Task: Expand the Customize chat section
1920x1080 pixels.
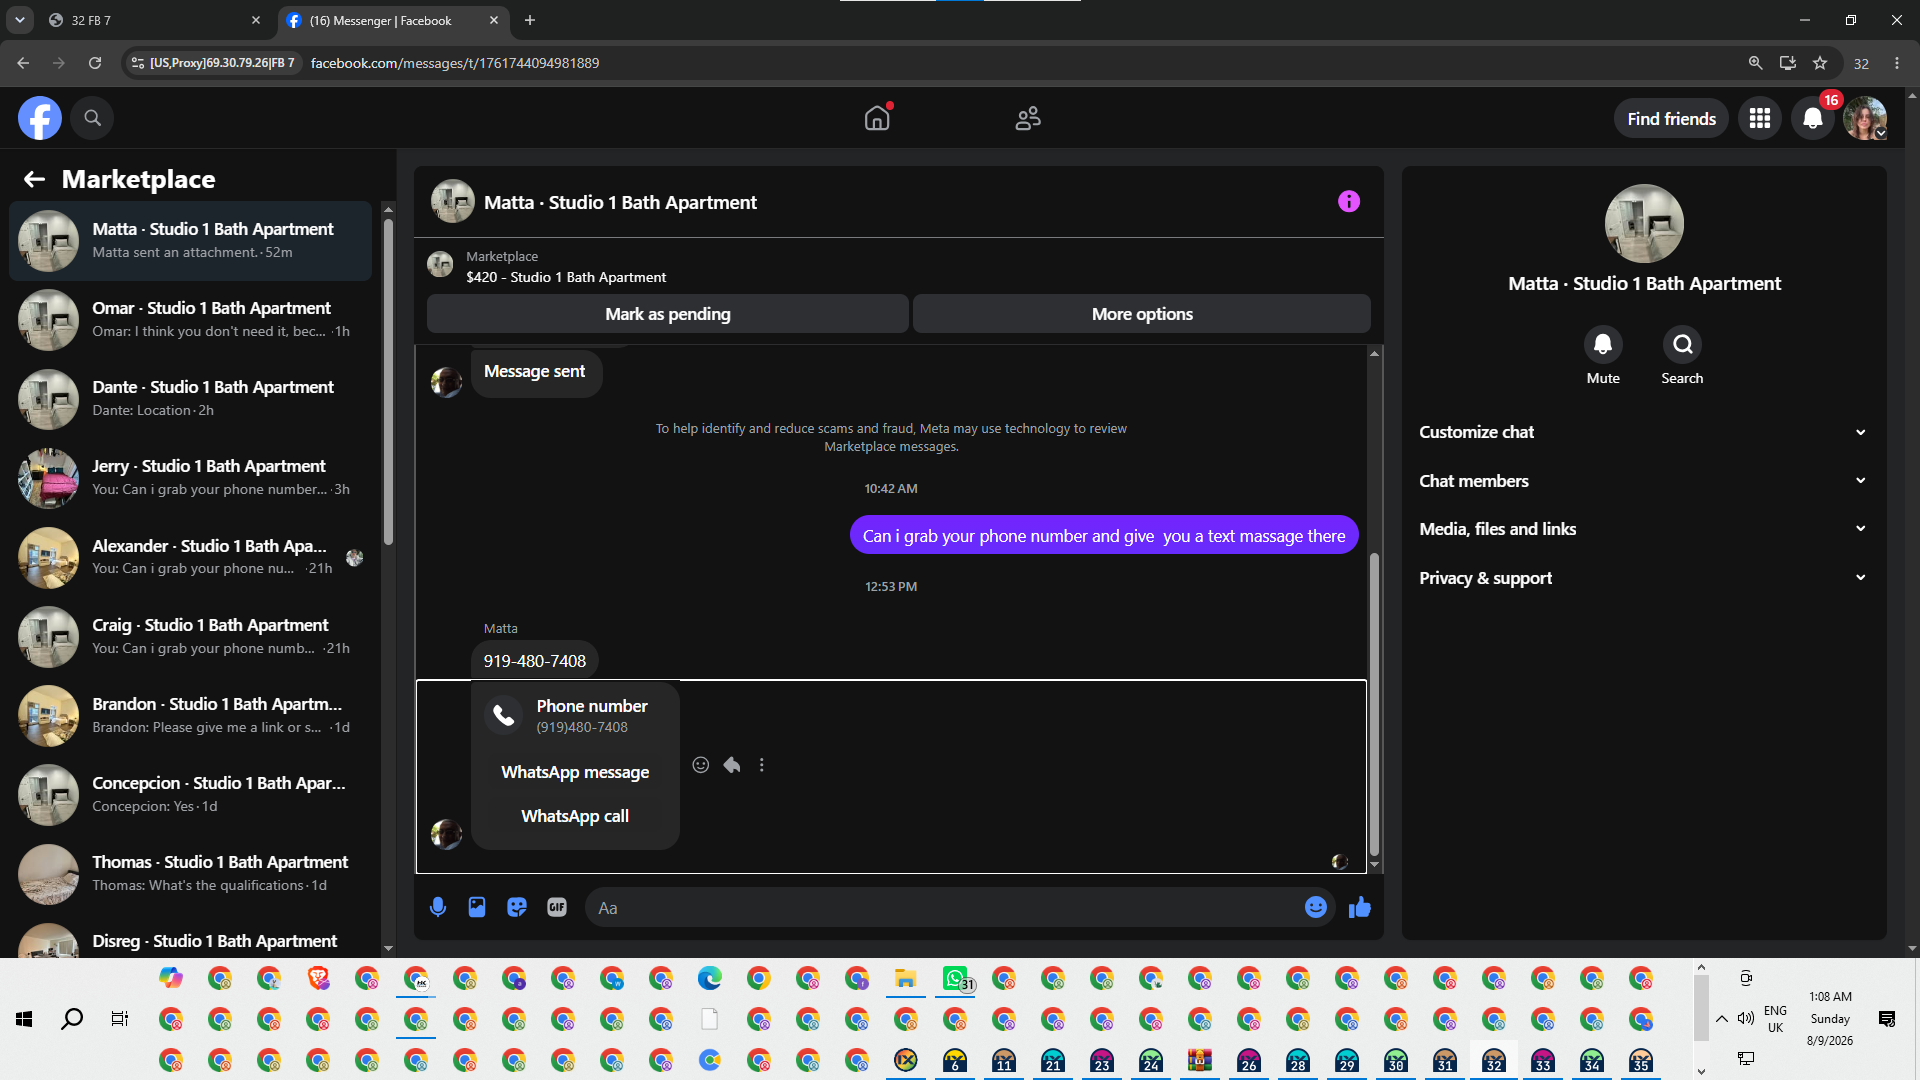Action: coord(1643,432)
